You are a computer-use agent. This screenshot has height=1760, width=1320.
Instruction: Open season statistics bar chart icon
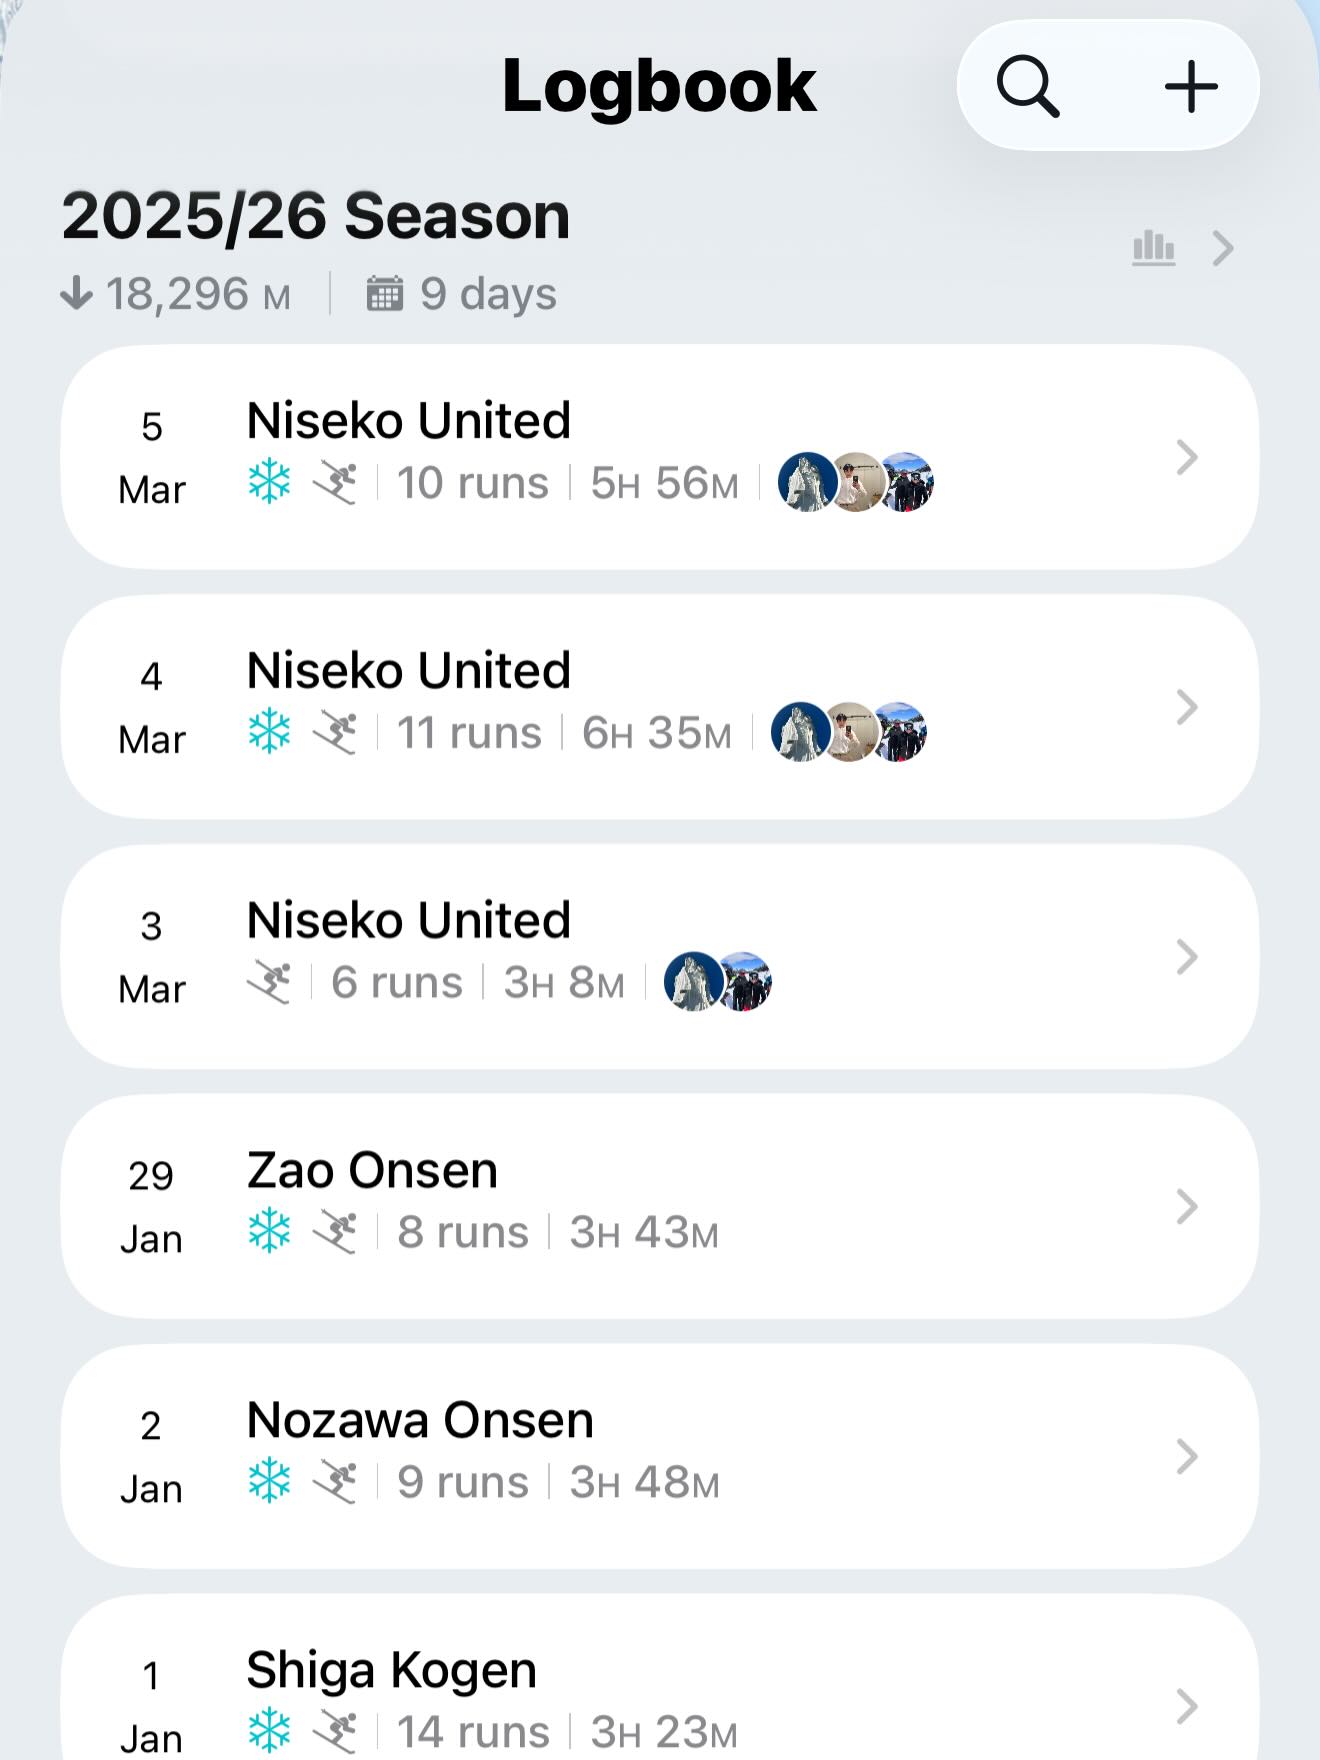1153,248
